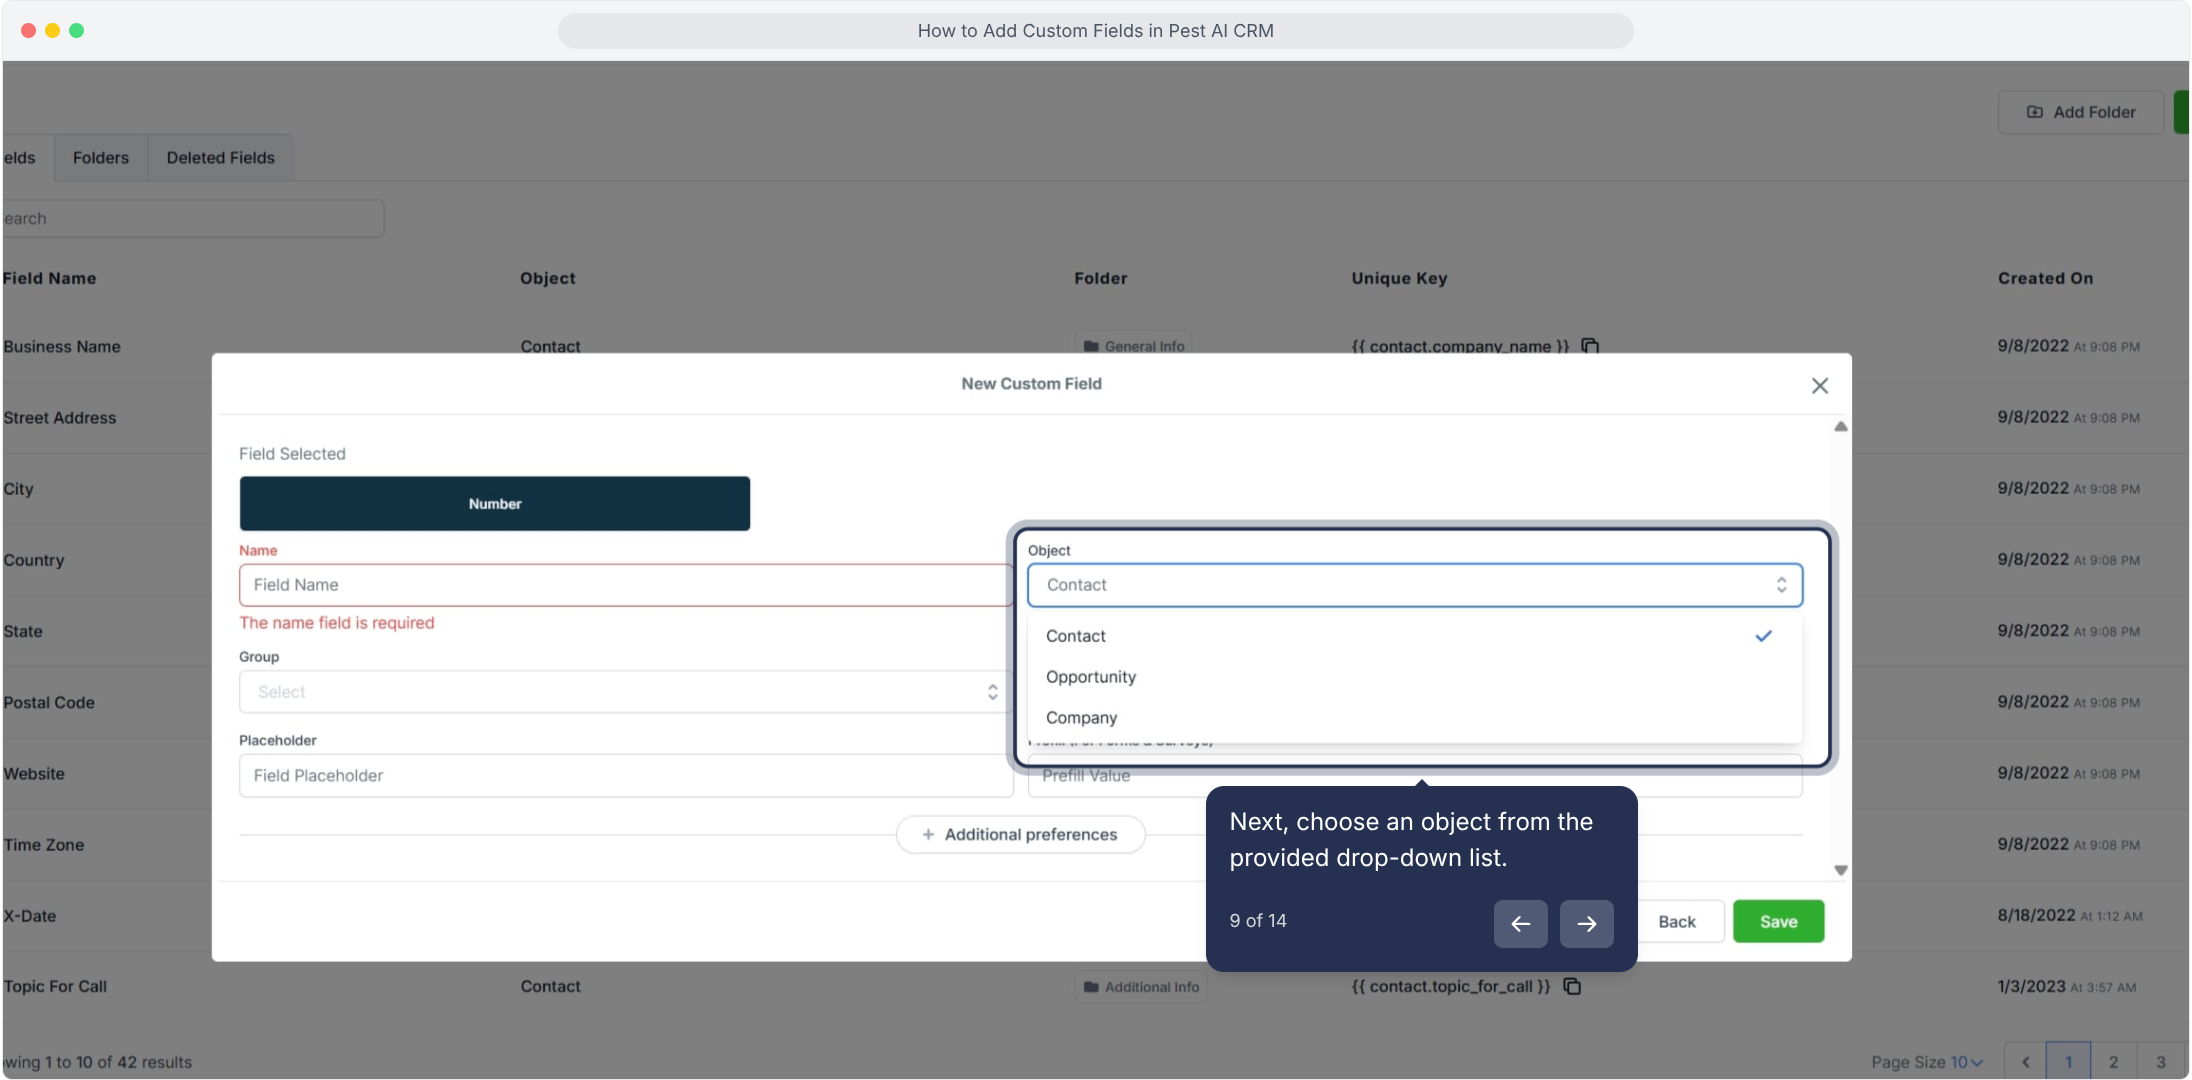Click the Website field name
Viewport: 2192px width, 1080px height.
coord(34,774)
